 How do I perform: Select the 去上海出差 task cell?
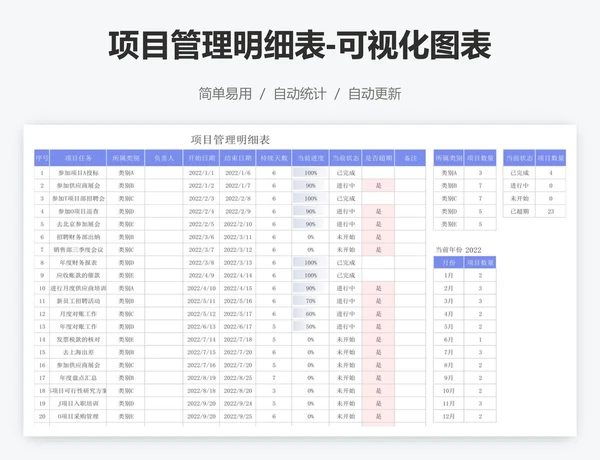[x=79, y=352]
